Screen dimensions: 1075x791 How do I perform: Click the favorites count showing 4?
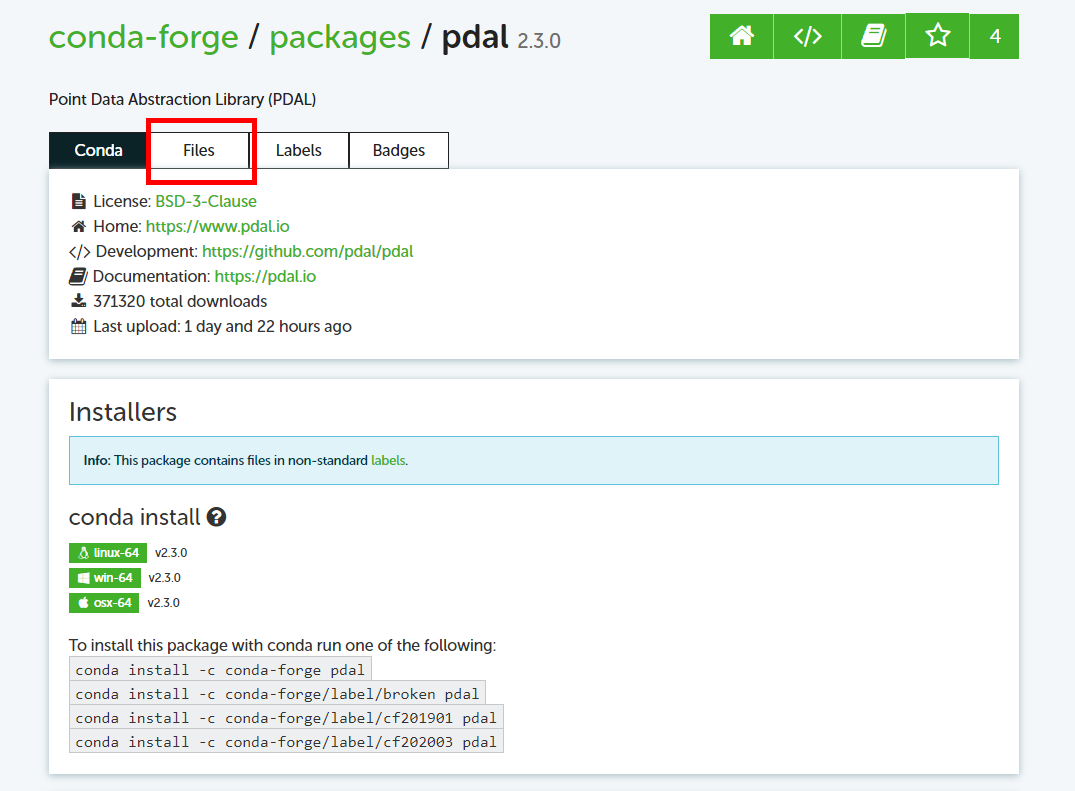click(994, 37)
